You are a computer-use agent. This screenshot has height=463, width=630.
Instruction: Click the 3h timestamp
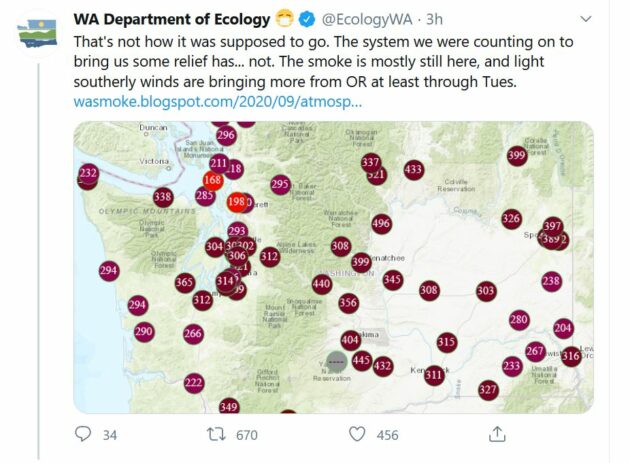click(434, 19)
